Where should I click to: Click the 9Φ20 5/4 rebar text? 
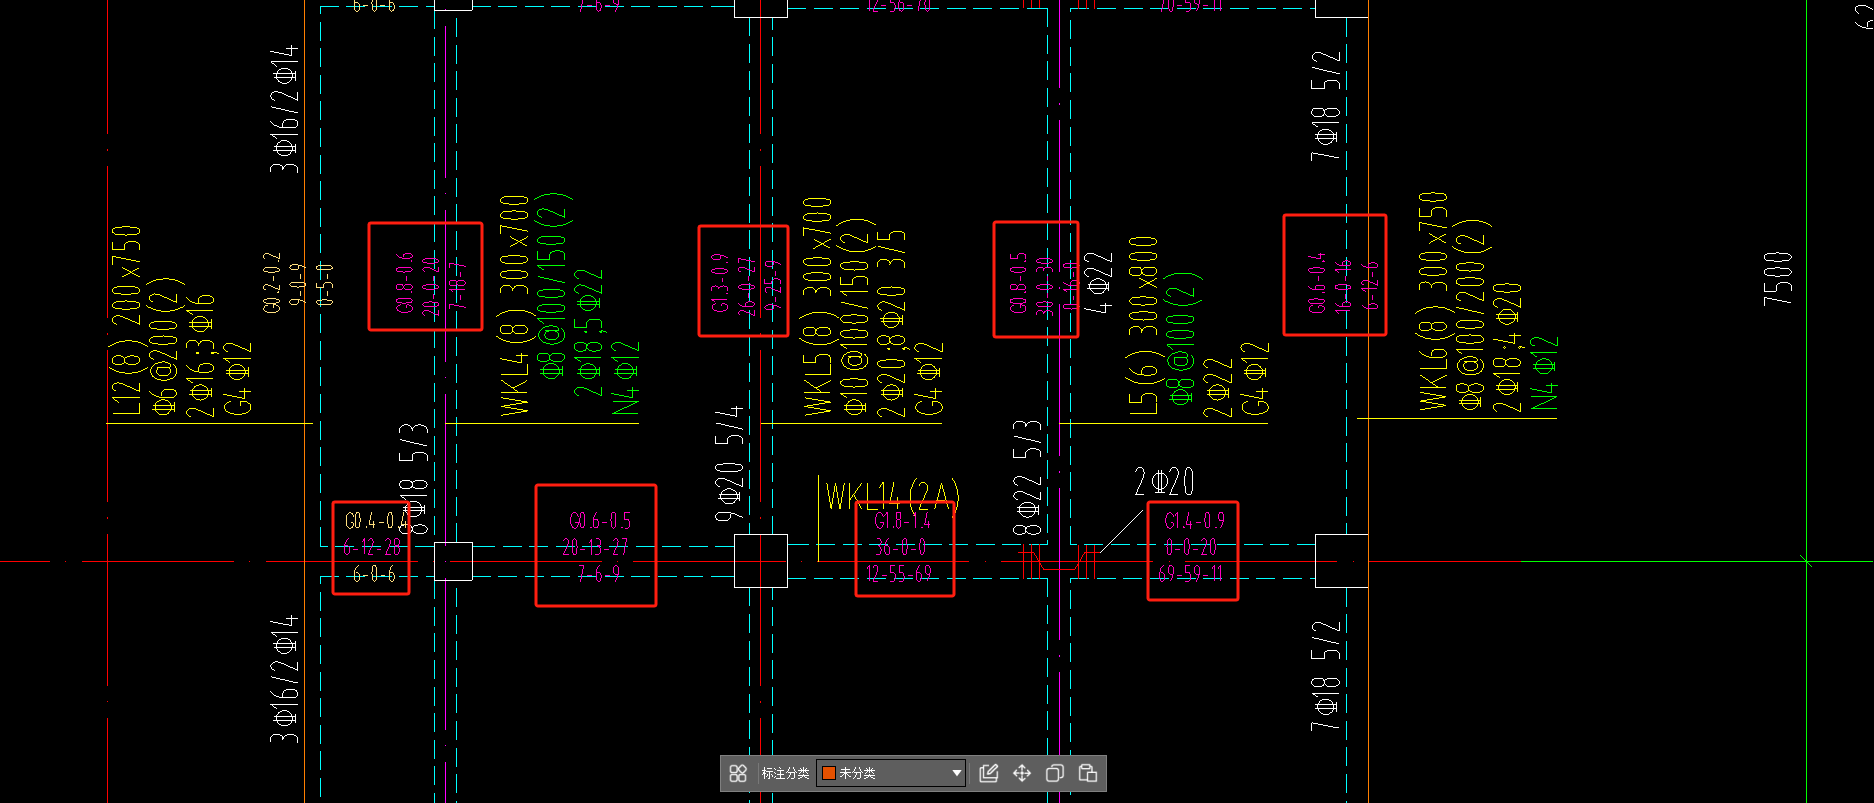point(730,463)
